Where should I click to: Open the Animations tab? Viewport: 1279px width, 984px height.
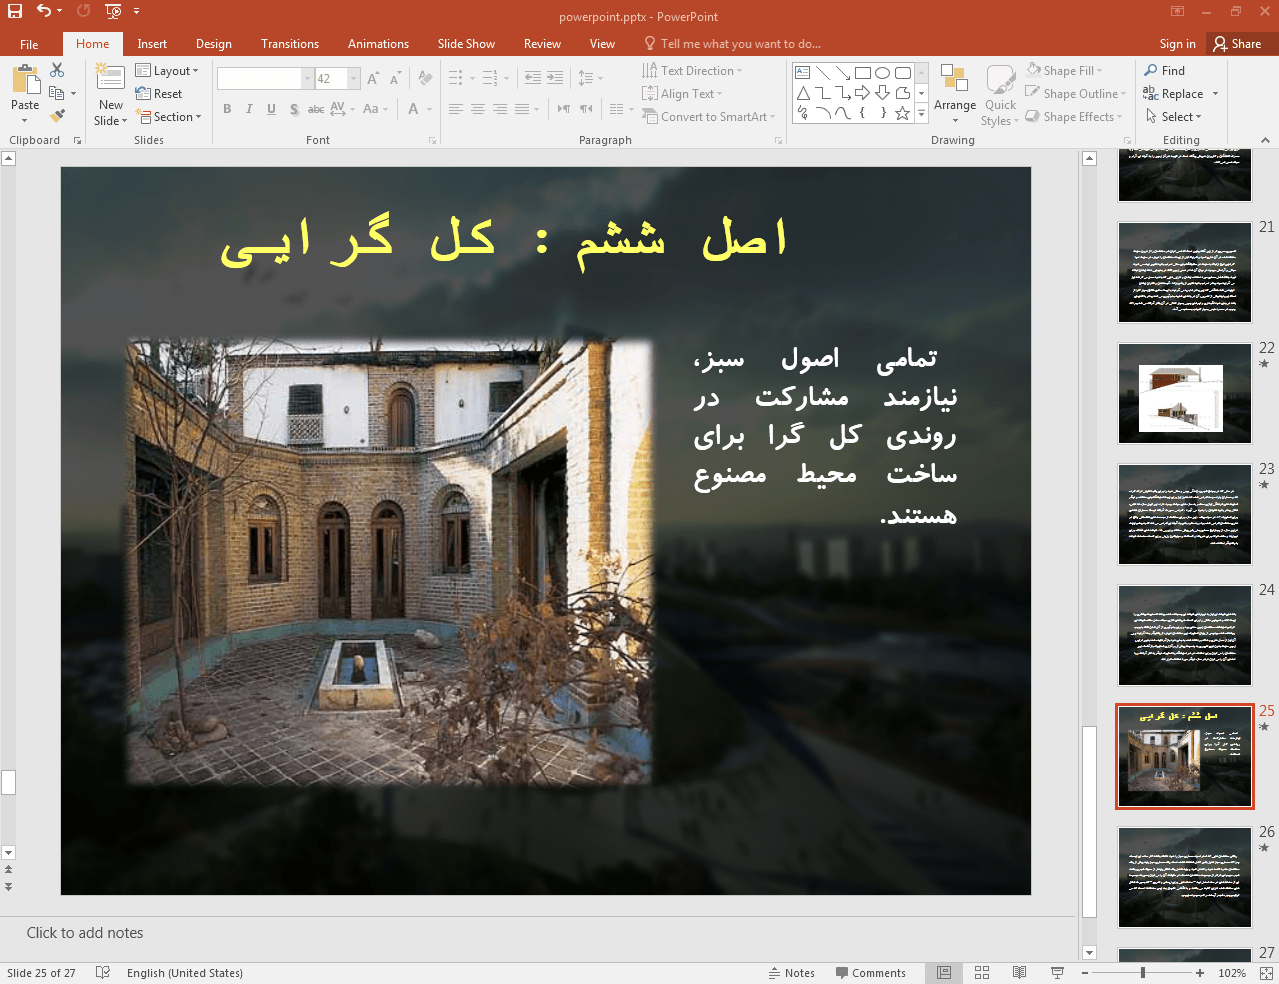pyautogui.click(x=378, y=44)
